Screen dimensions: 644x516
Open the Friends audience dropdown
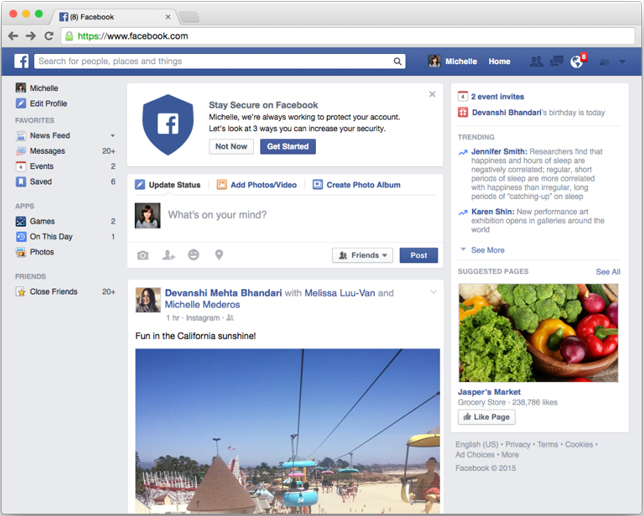(x=362, y=255)
